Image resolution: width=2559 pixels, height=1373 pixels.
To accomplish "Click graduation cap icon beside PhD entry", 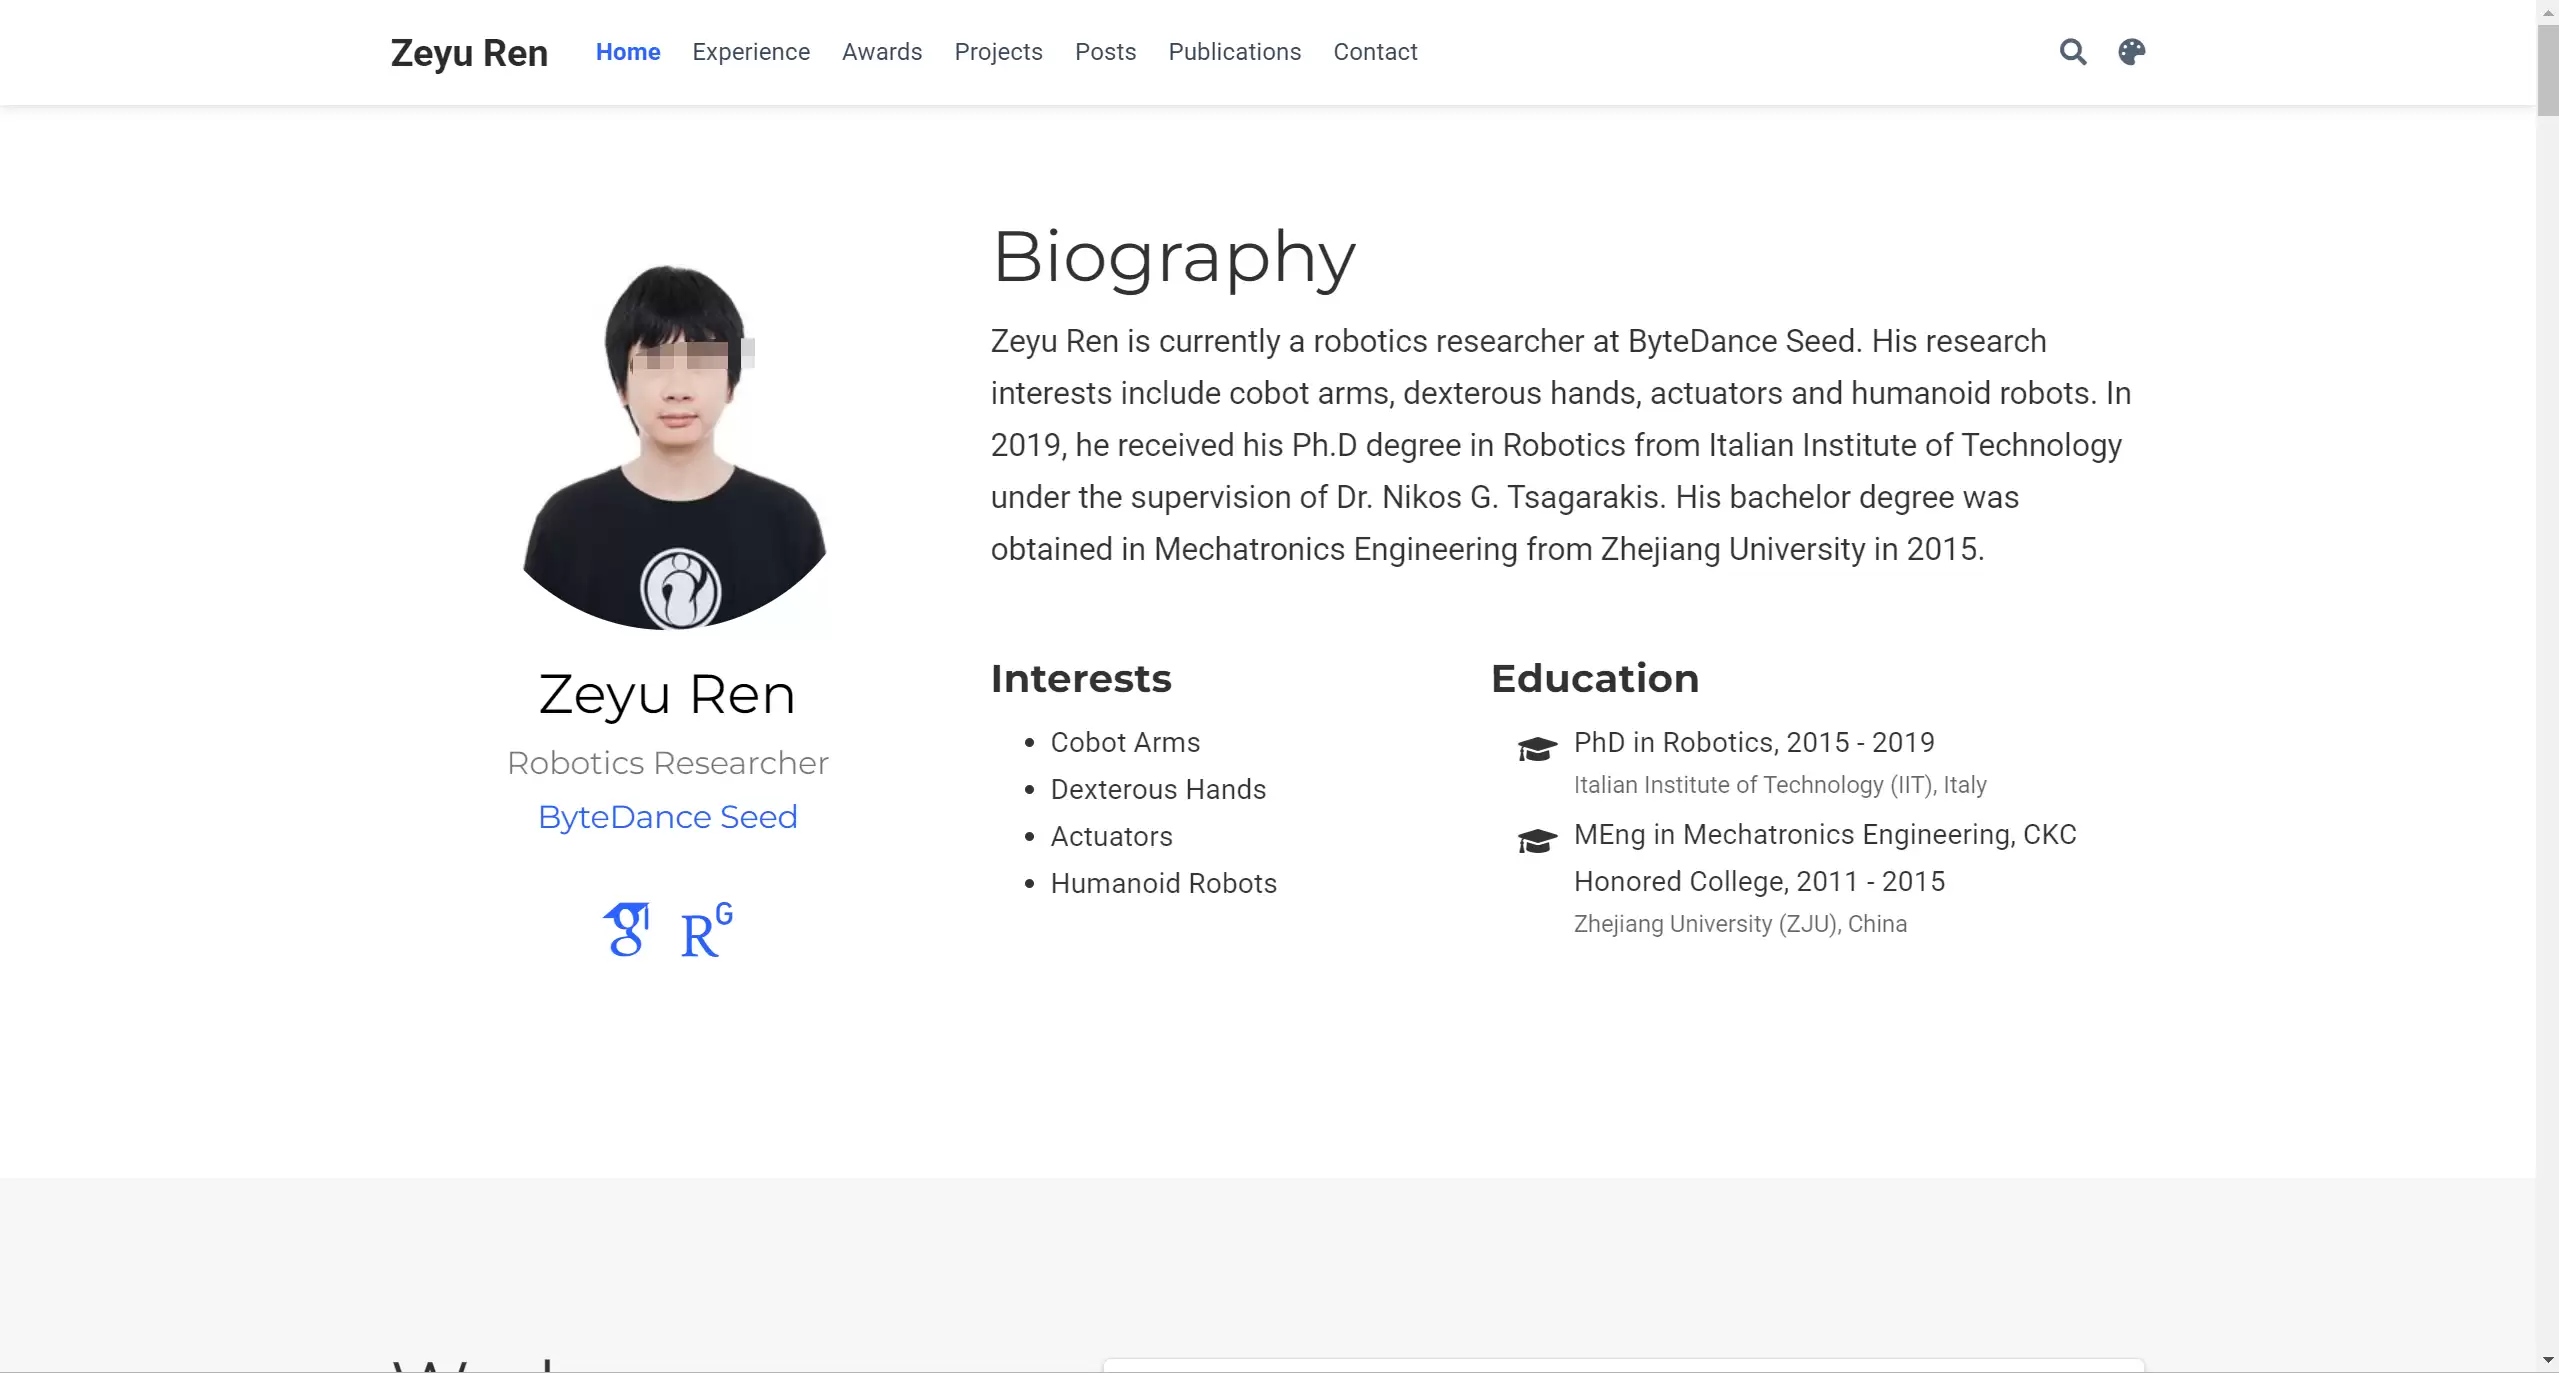I will coord(1537,748).
